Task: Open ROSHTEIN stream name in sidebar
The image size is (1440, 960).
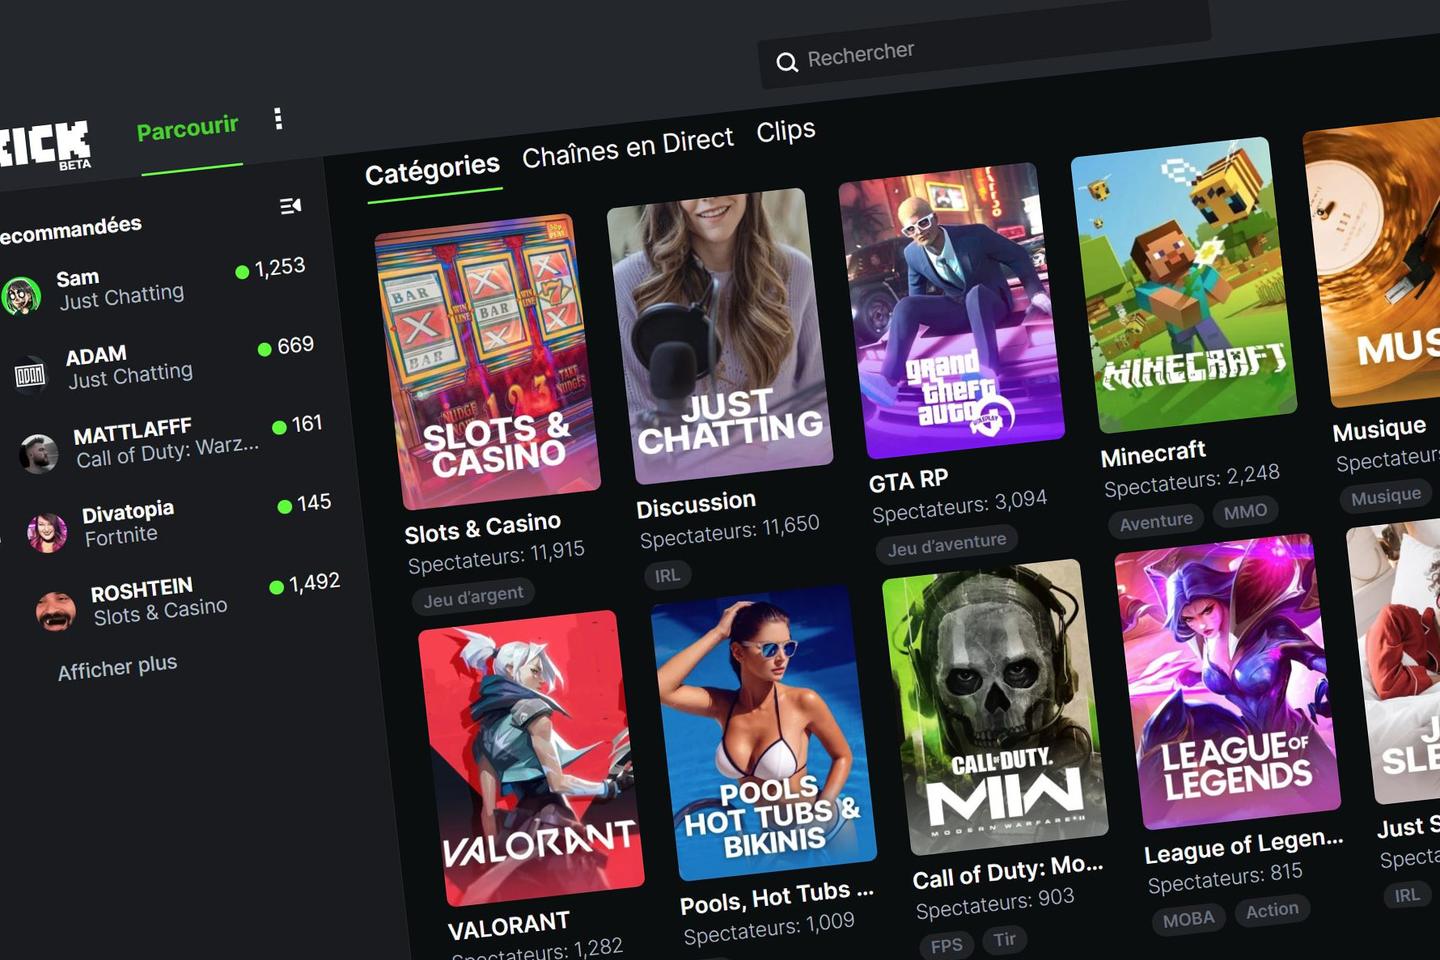Action: tap(141, 589)
